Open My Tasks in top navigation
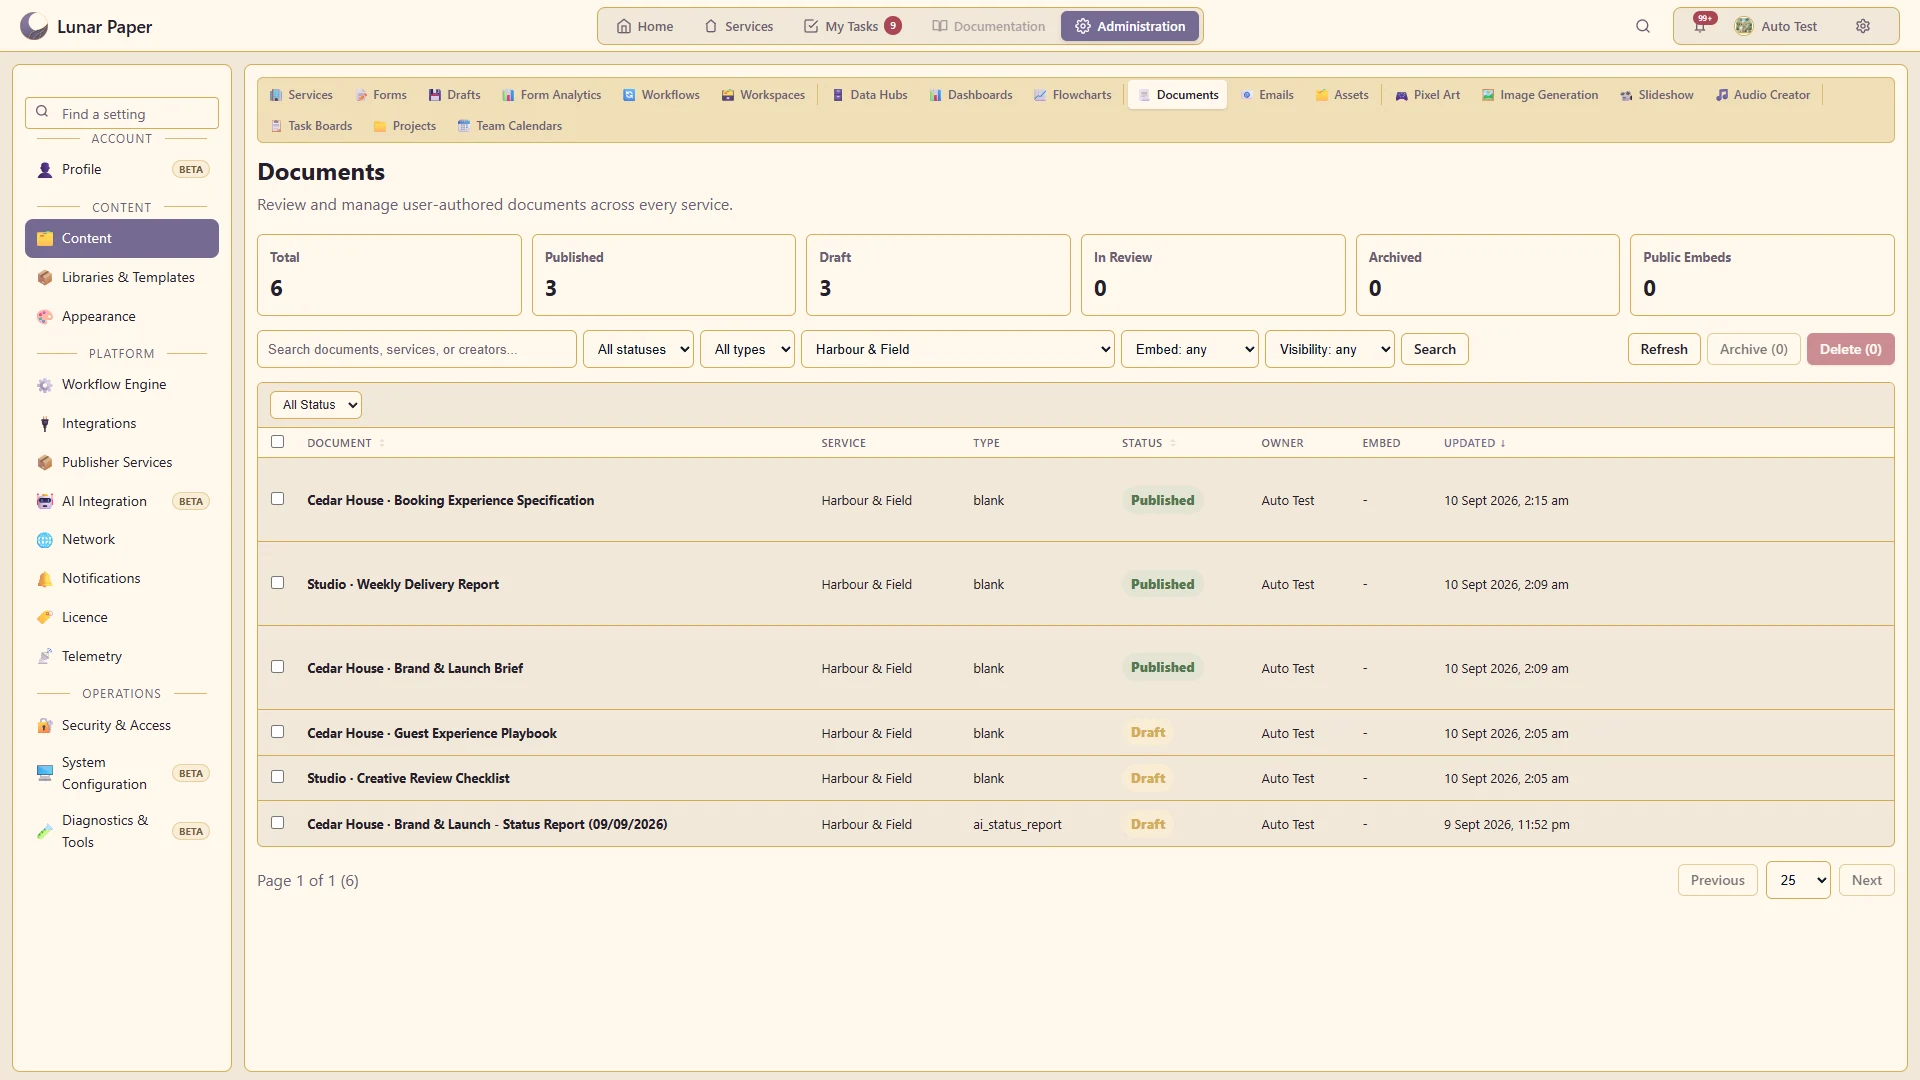 pyautogui.click(x=852, y=26)
